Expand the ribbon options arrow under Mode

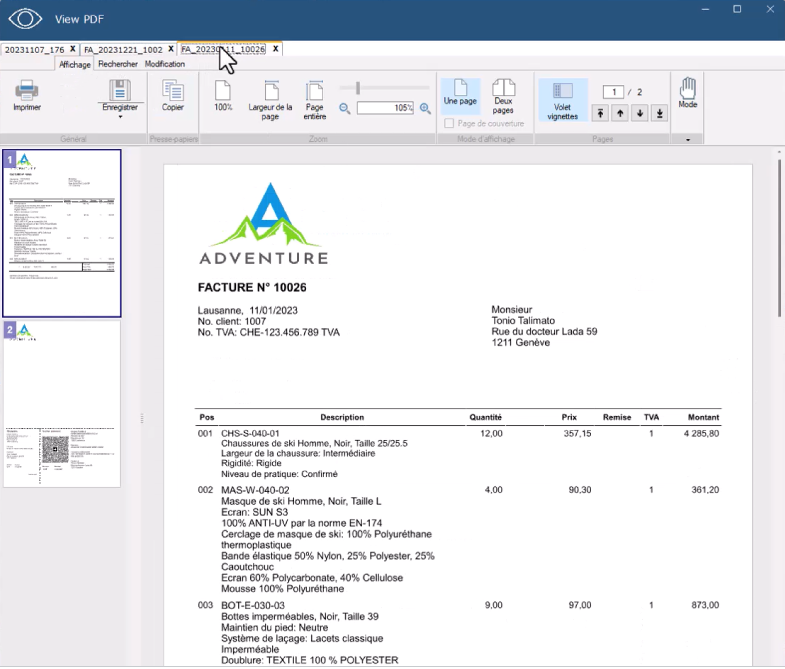688,140
